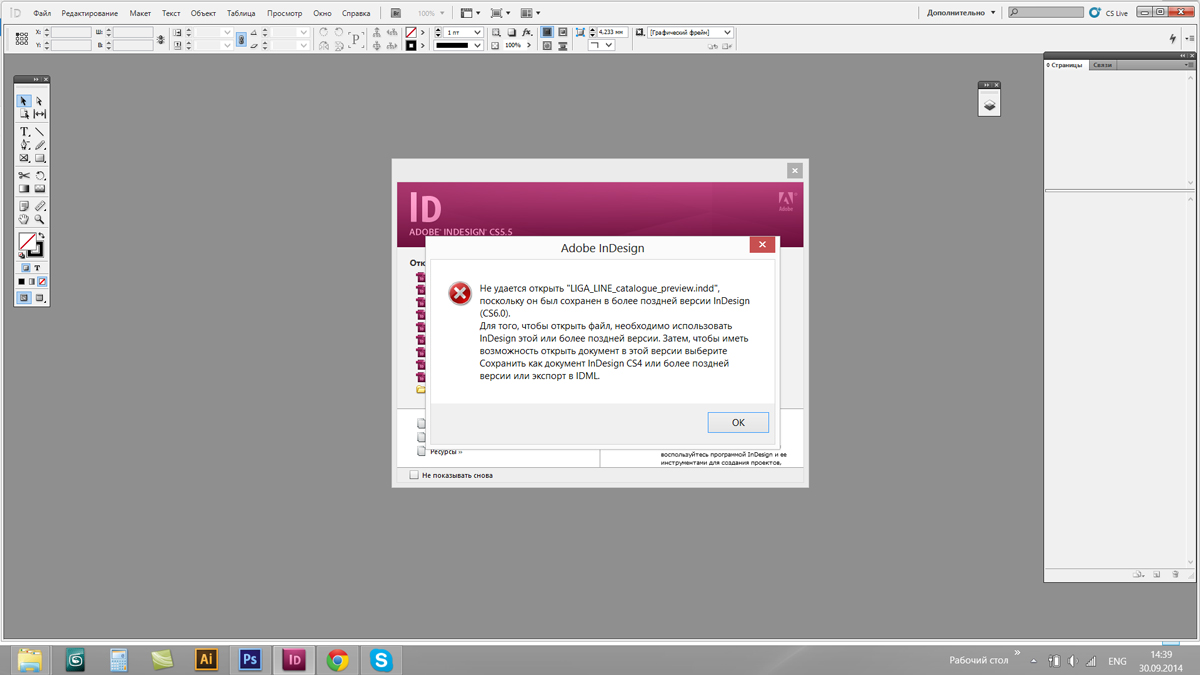The width and height of the screenshot is (1200, 675).
Task: Close the Adobe InDesign error dialog
Action: coord(762,244)
